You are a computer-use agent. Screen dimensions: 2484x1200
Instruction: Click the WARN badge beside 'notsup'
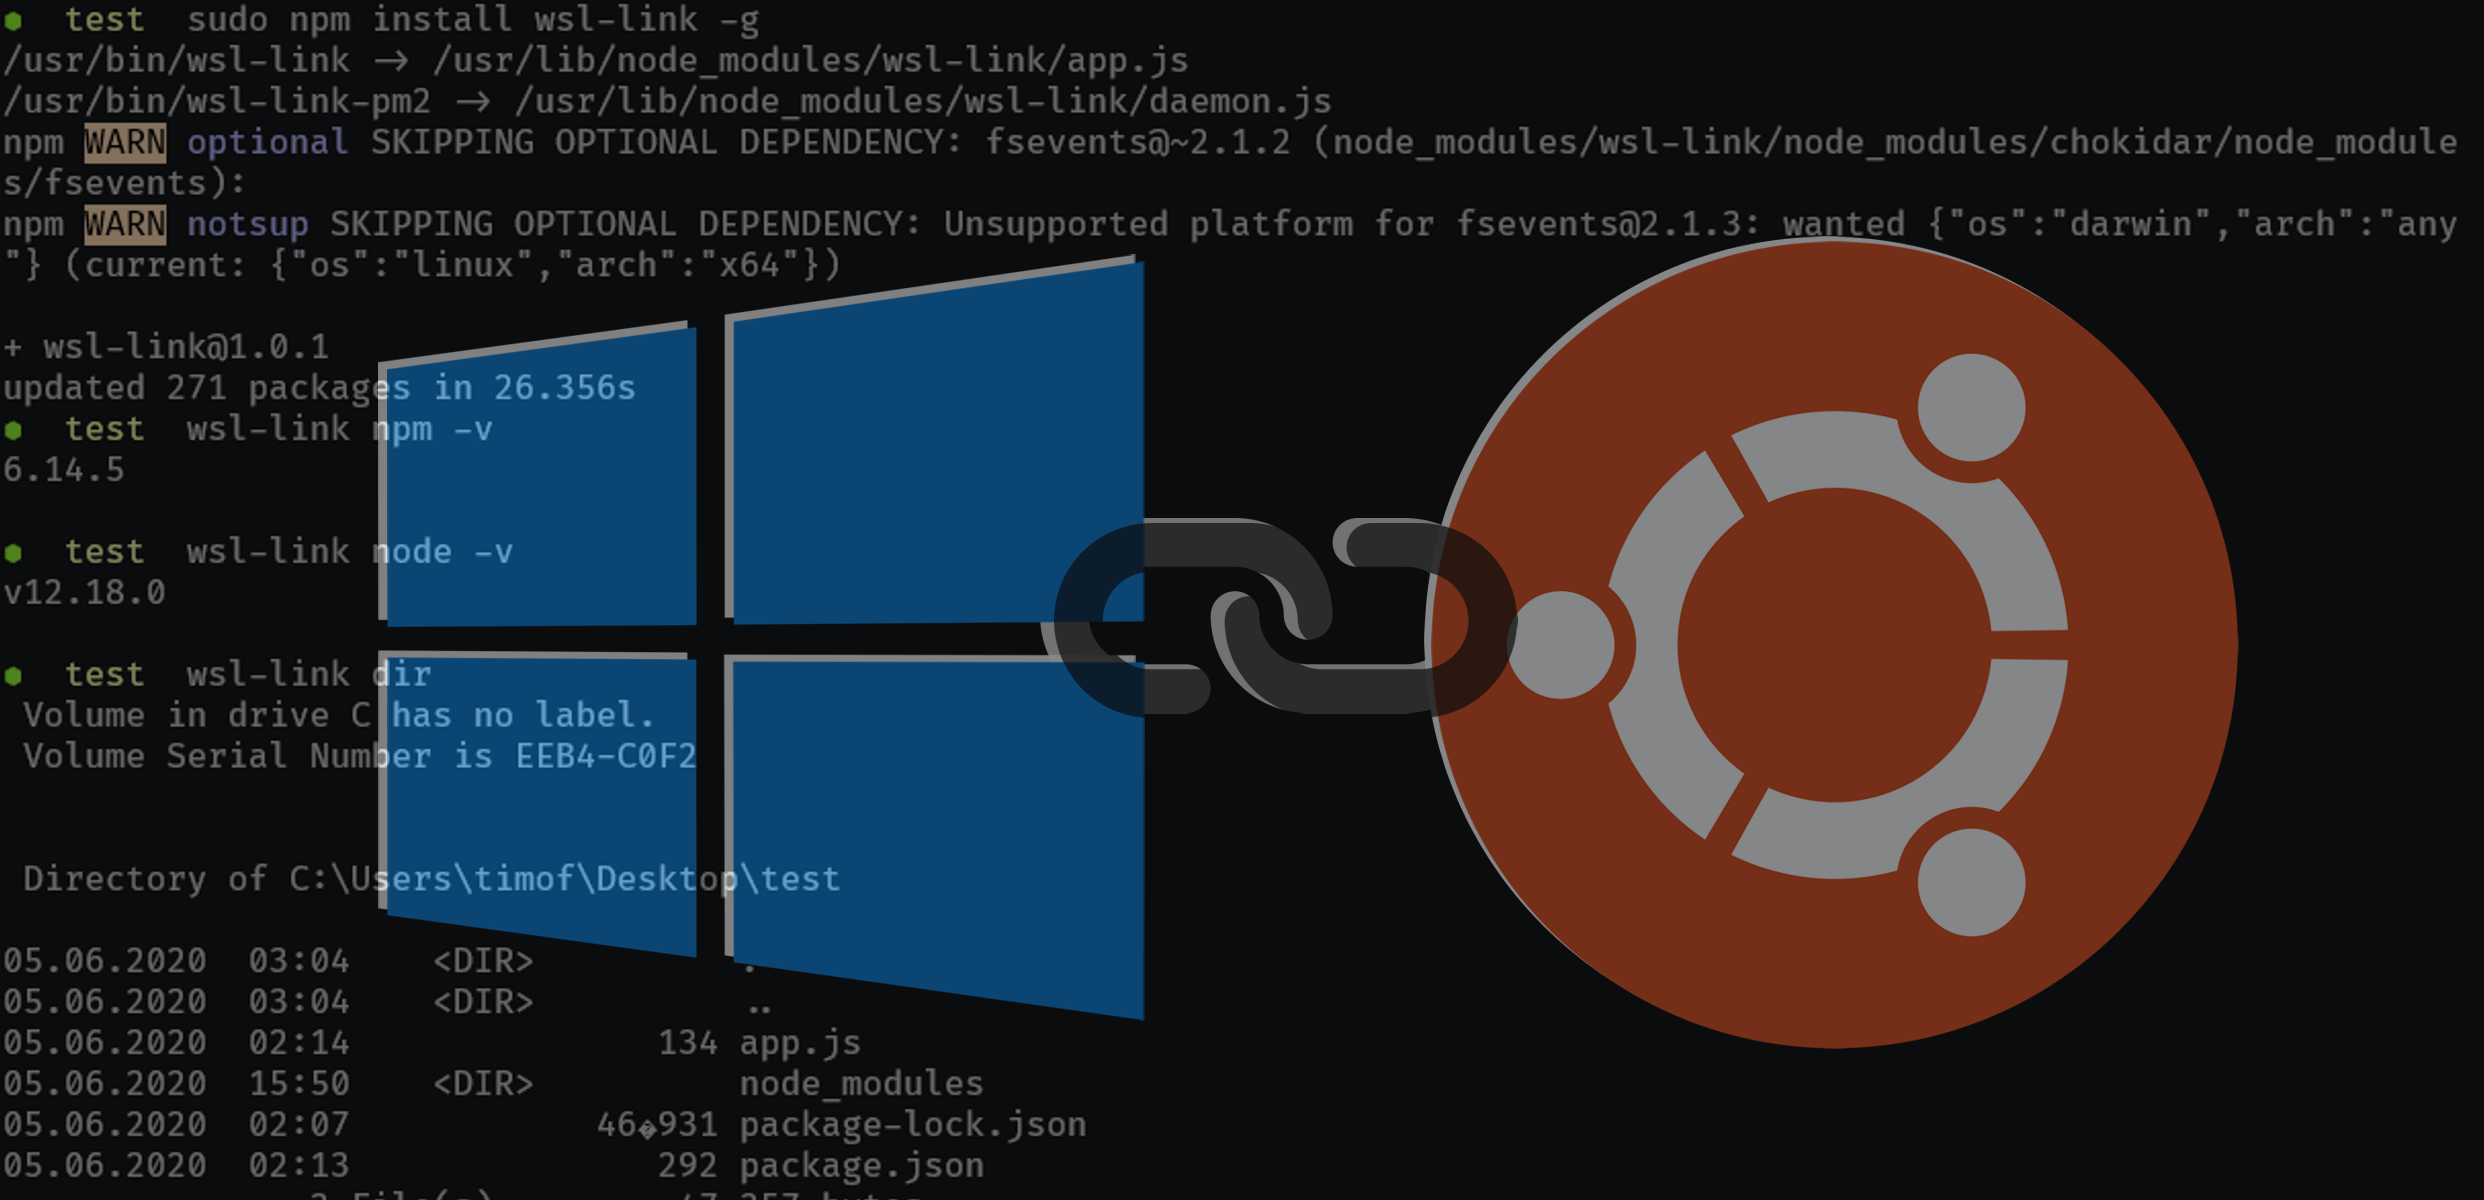[x=125, y=224]
